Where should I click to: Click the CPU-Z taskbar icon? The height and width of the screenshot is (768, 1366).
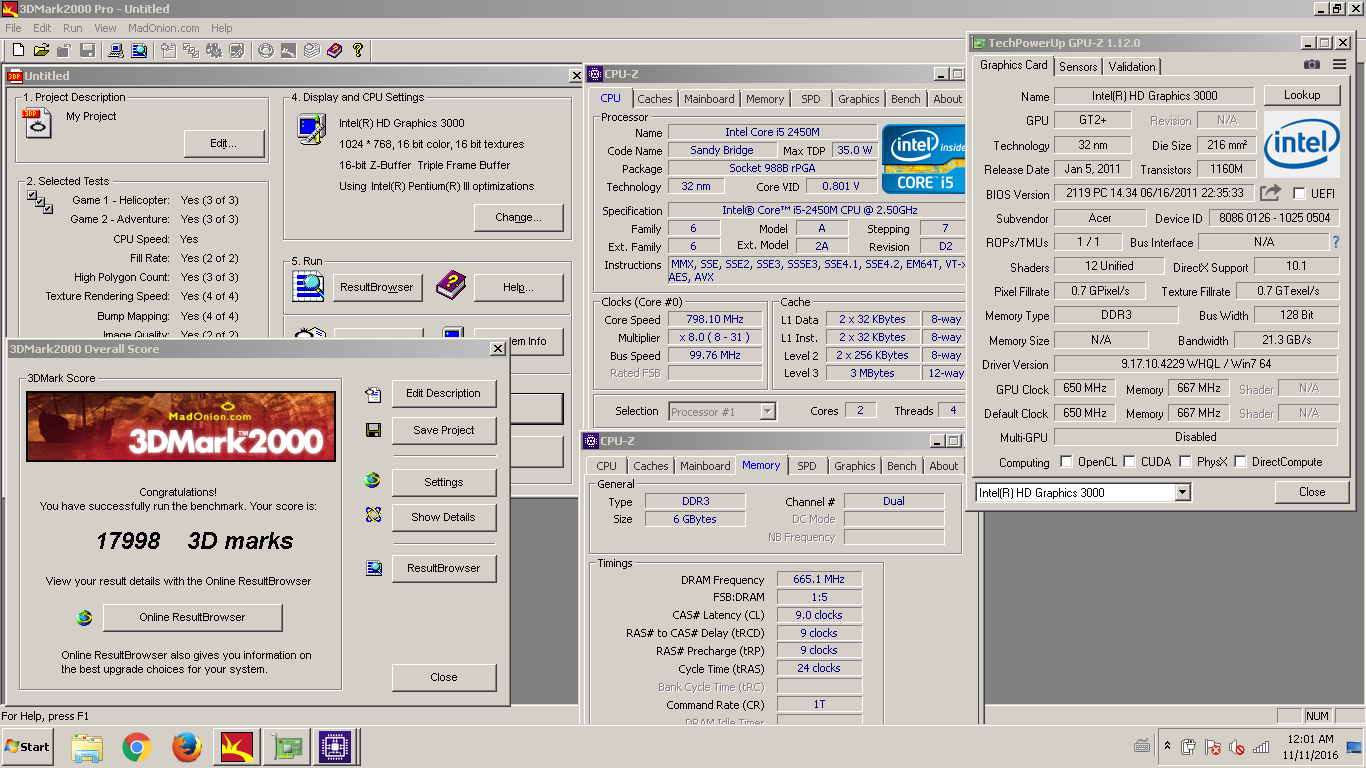coord(335,747)
